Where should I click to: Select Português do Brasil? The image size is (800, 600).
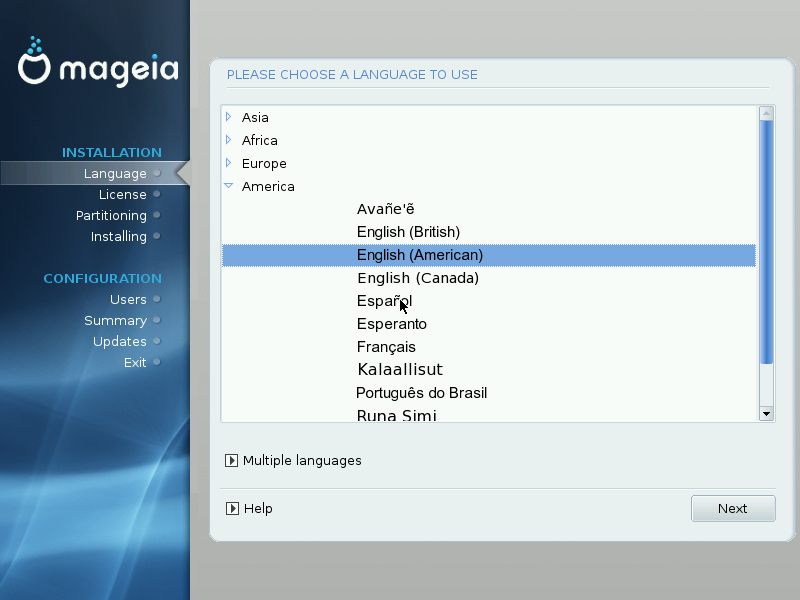[421, 393]
